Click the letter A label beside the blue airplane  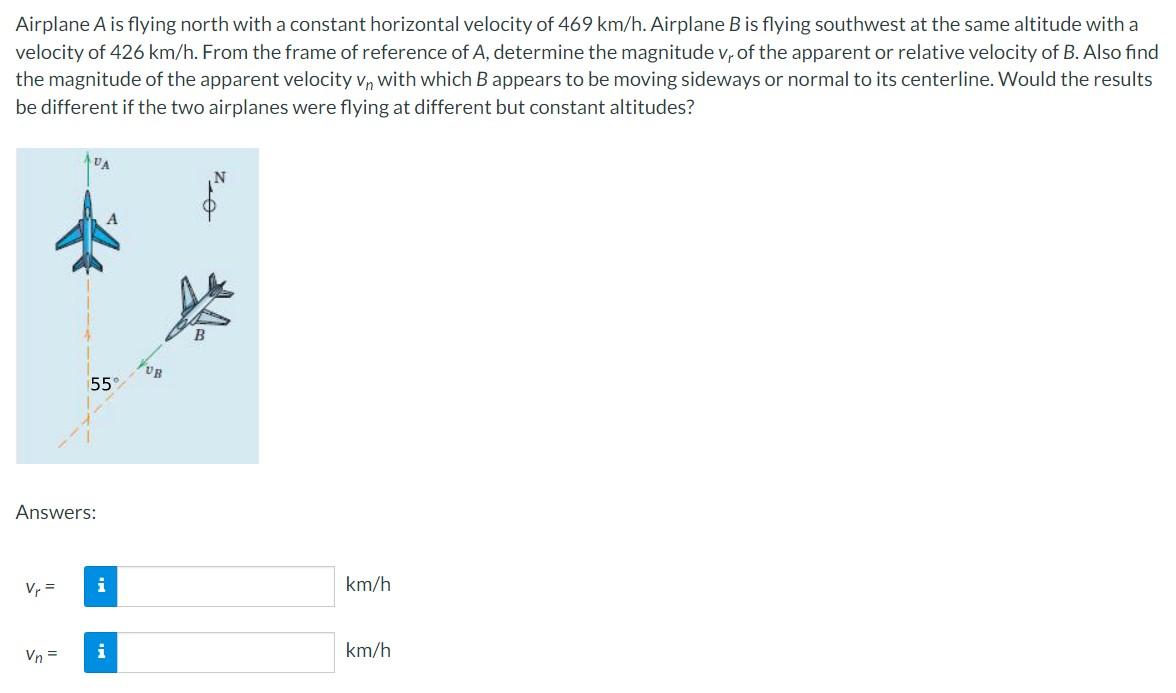tap(113, 216)
